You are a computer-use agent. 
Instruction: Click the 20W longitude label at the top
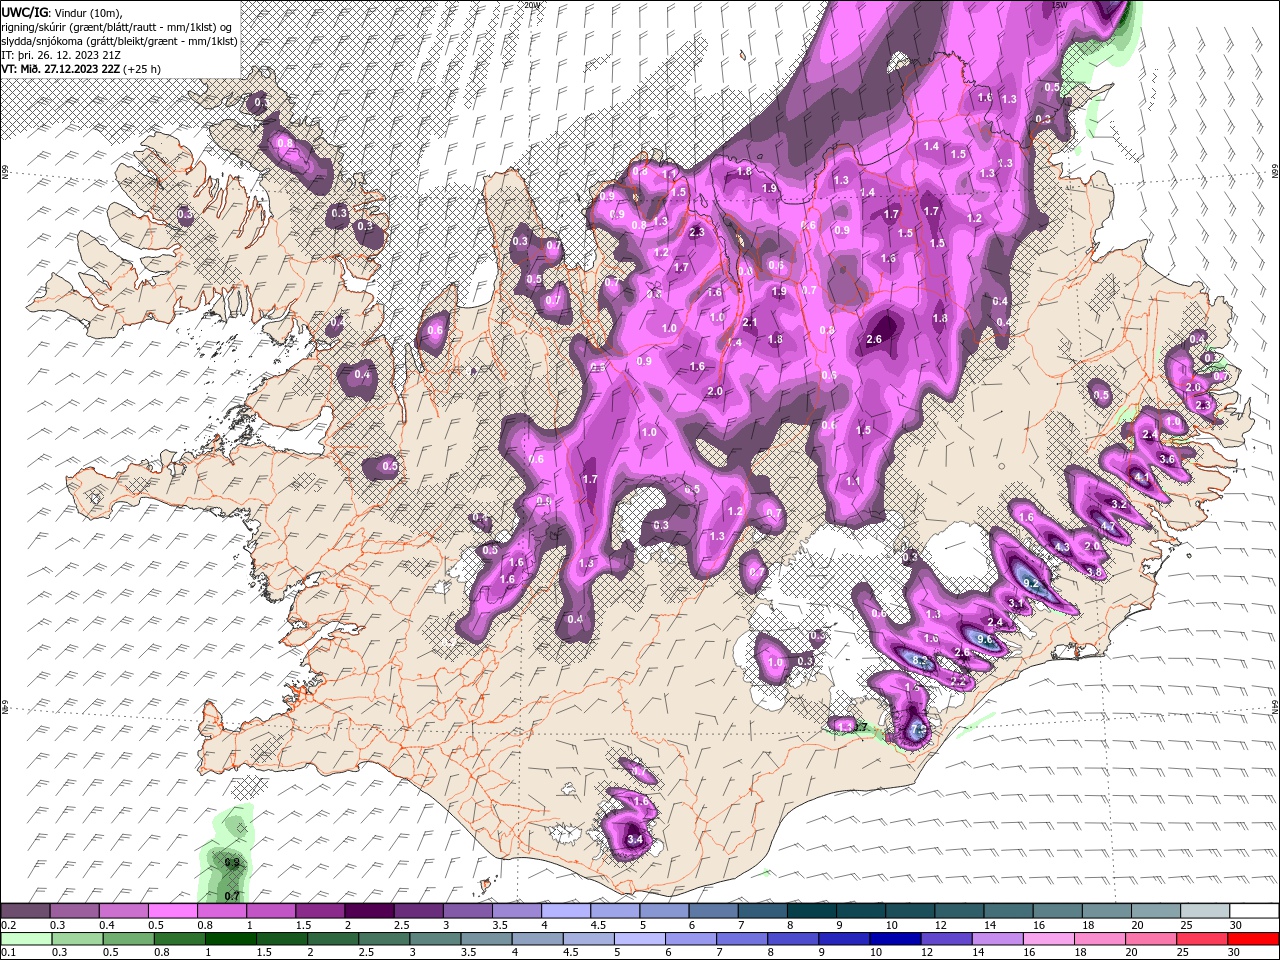click(x=532, y=5)
